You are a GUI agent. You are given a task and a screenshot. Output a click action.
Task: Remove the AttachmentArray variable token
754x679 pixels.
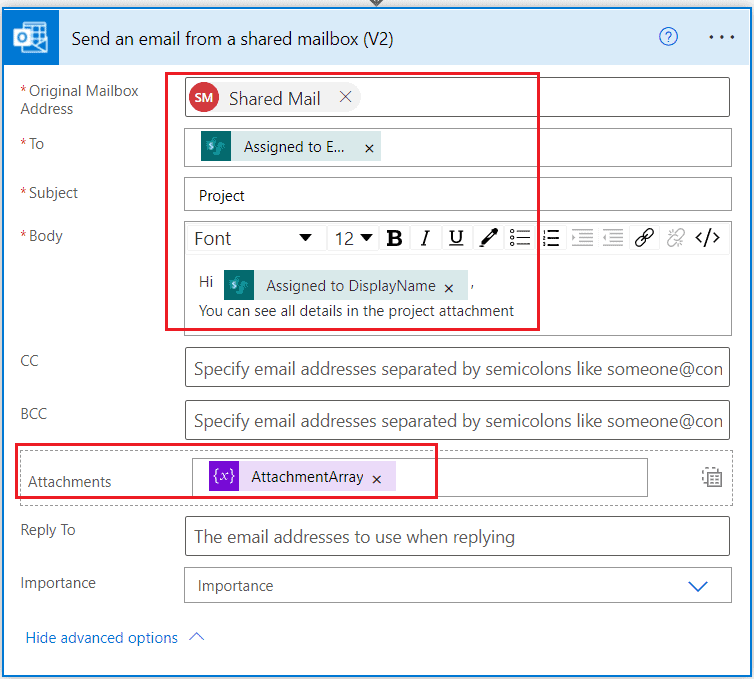tap(377, 479)
